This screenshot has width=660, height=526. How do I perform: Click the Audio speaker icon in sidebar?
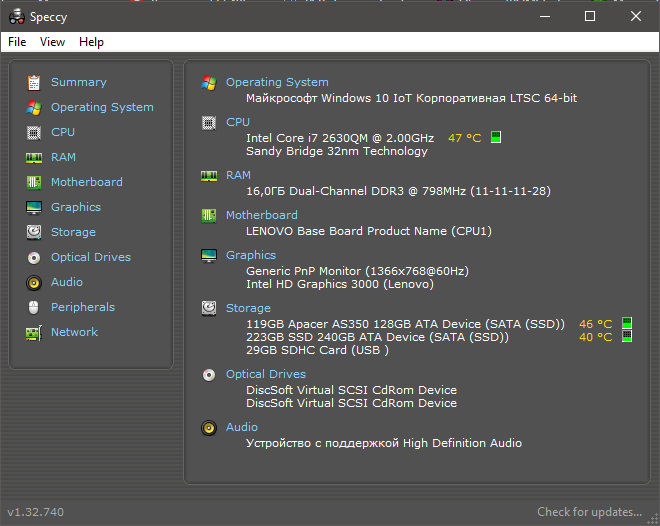click(34, 283)
